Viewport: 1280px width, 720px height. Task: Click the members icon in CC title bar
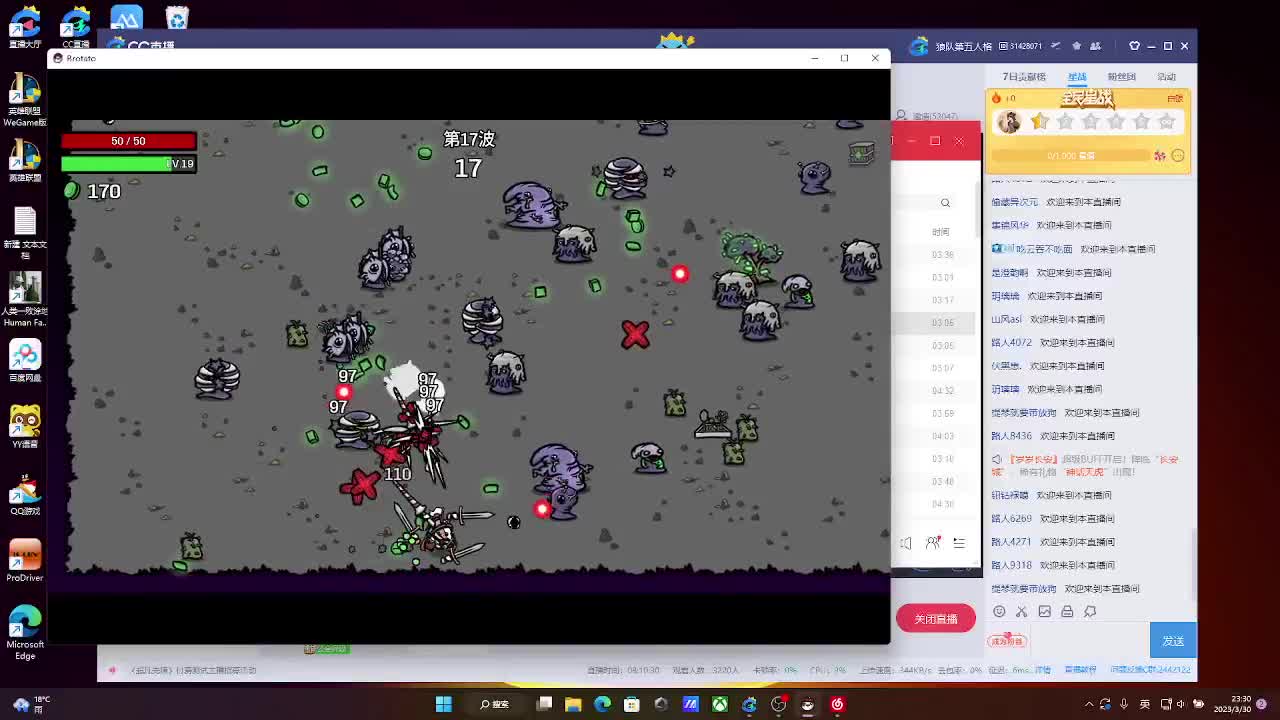click(1095, 46)
